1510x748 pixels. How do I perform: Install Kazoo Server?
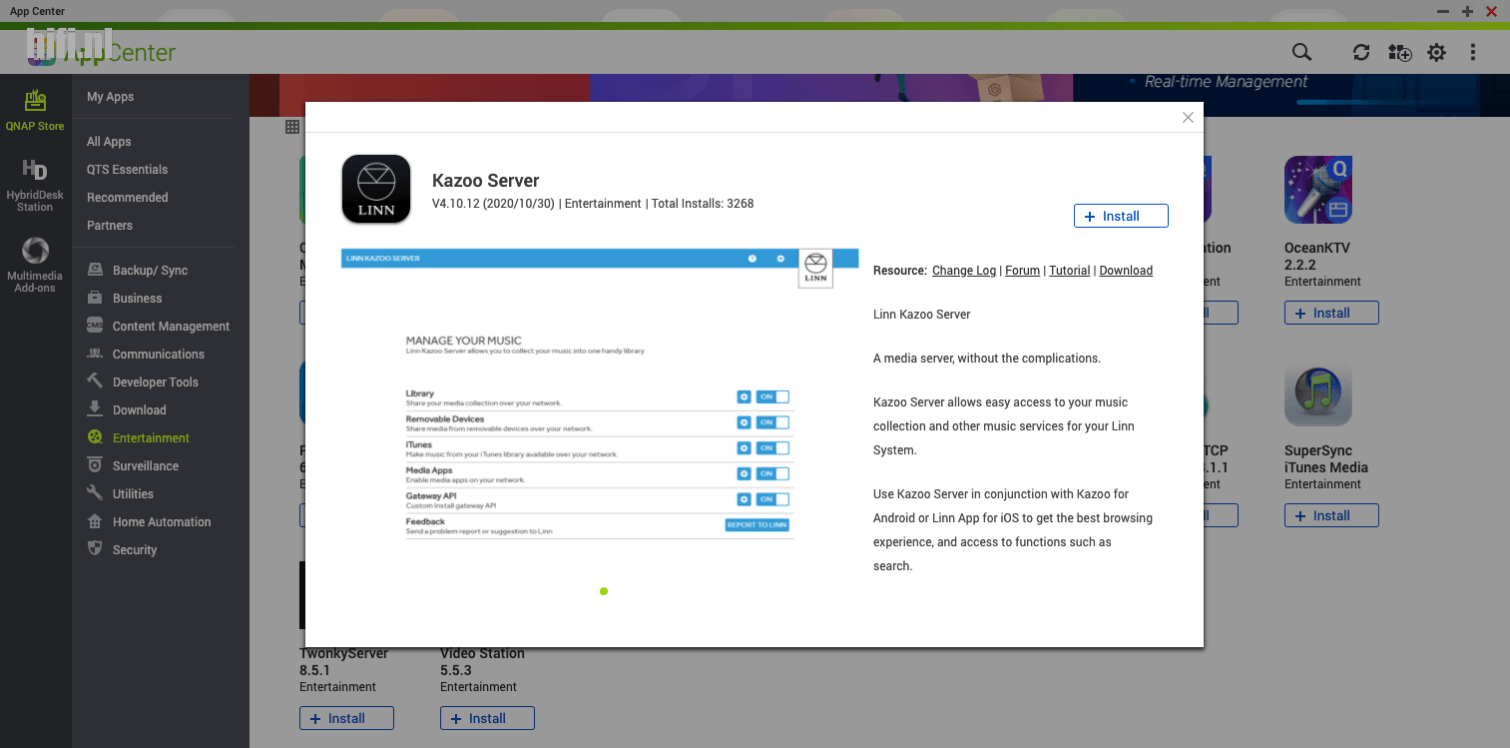coord(1121,216)
